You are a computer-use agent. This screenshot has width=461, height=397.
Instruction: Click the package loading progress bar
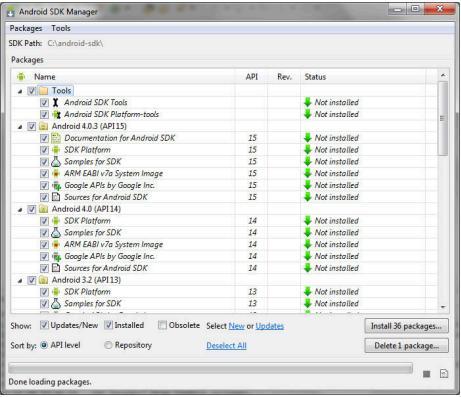pyautogui.click(x=211, y=369)
